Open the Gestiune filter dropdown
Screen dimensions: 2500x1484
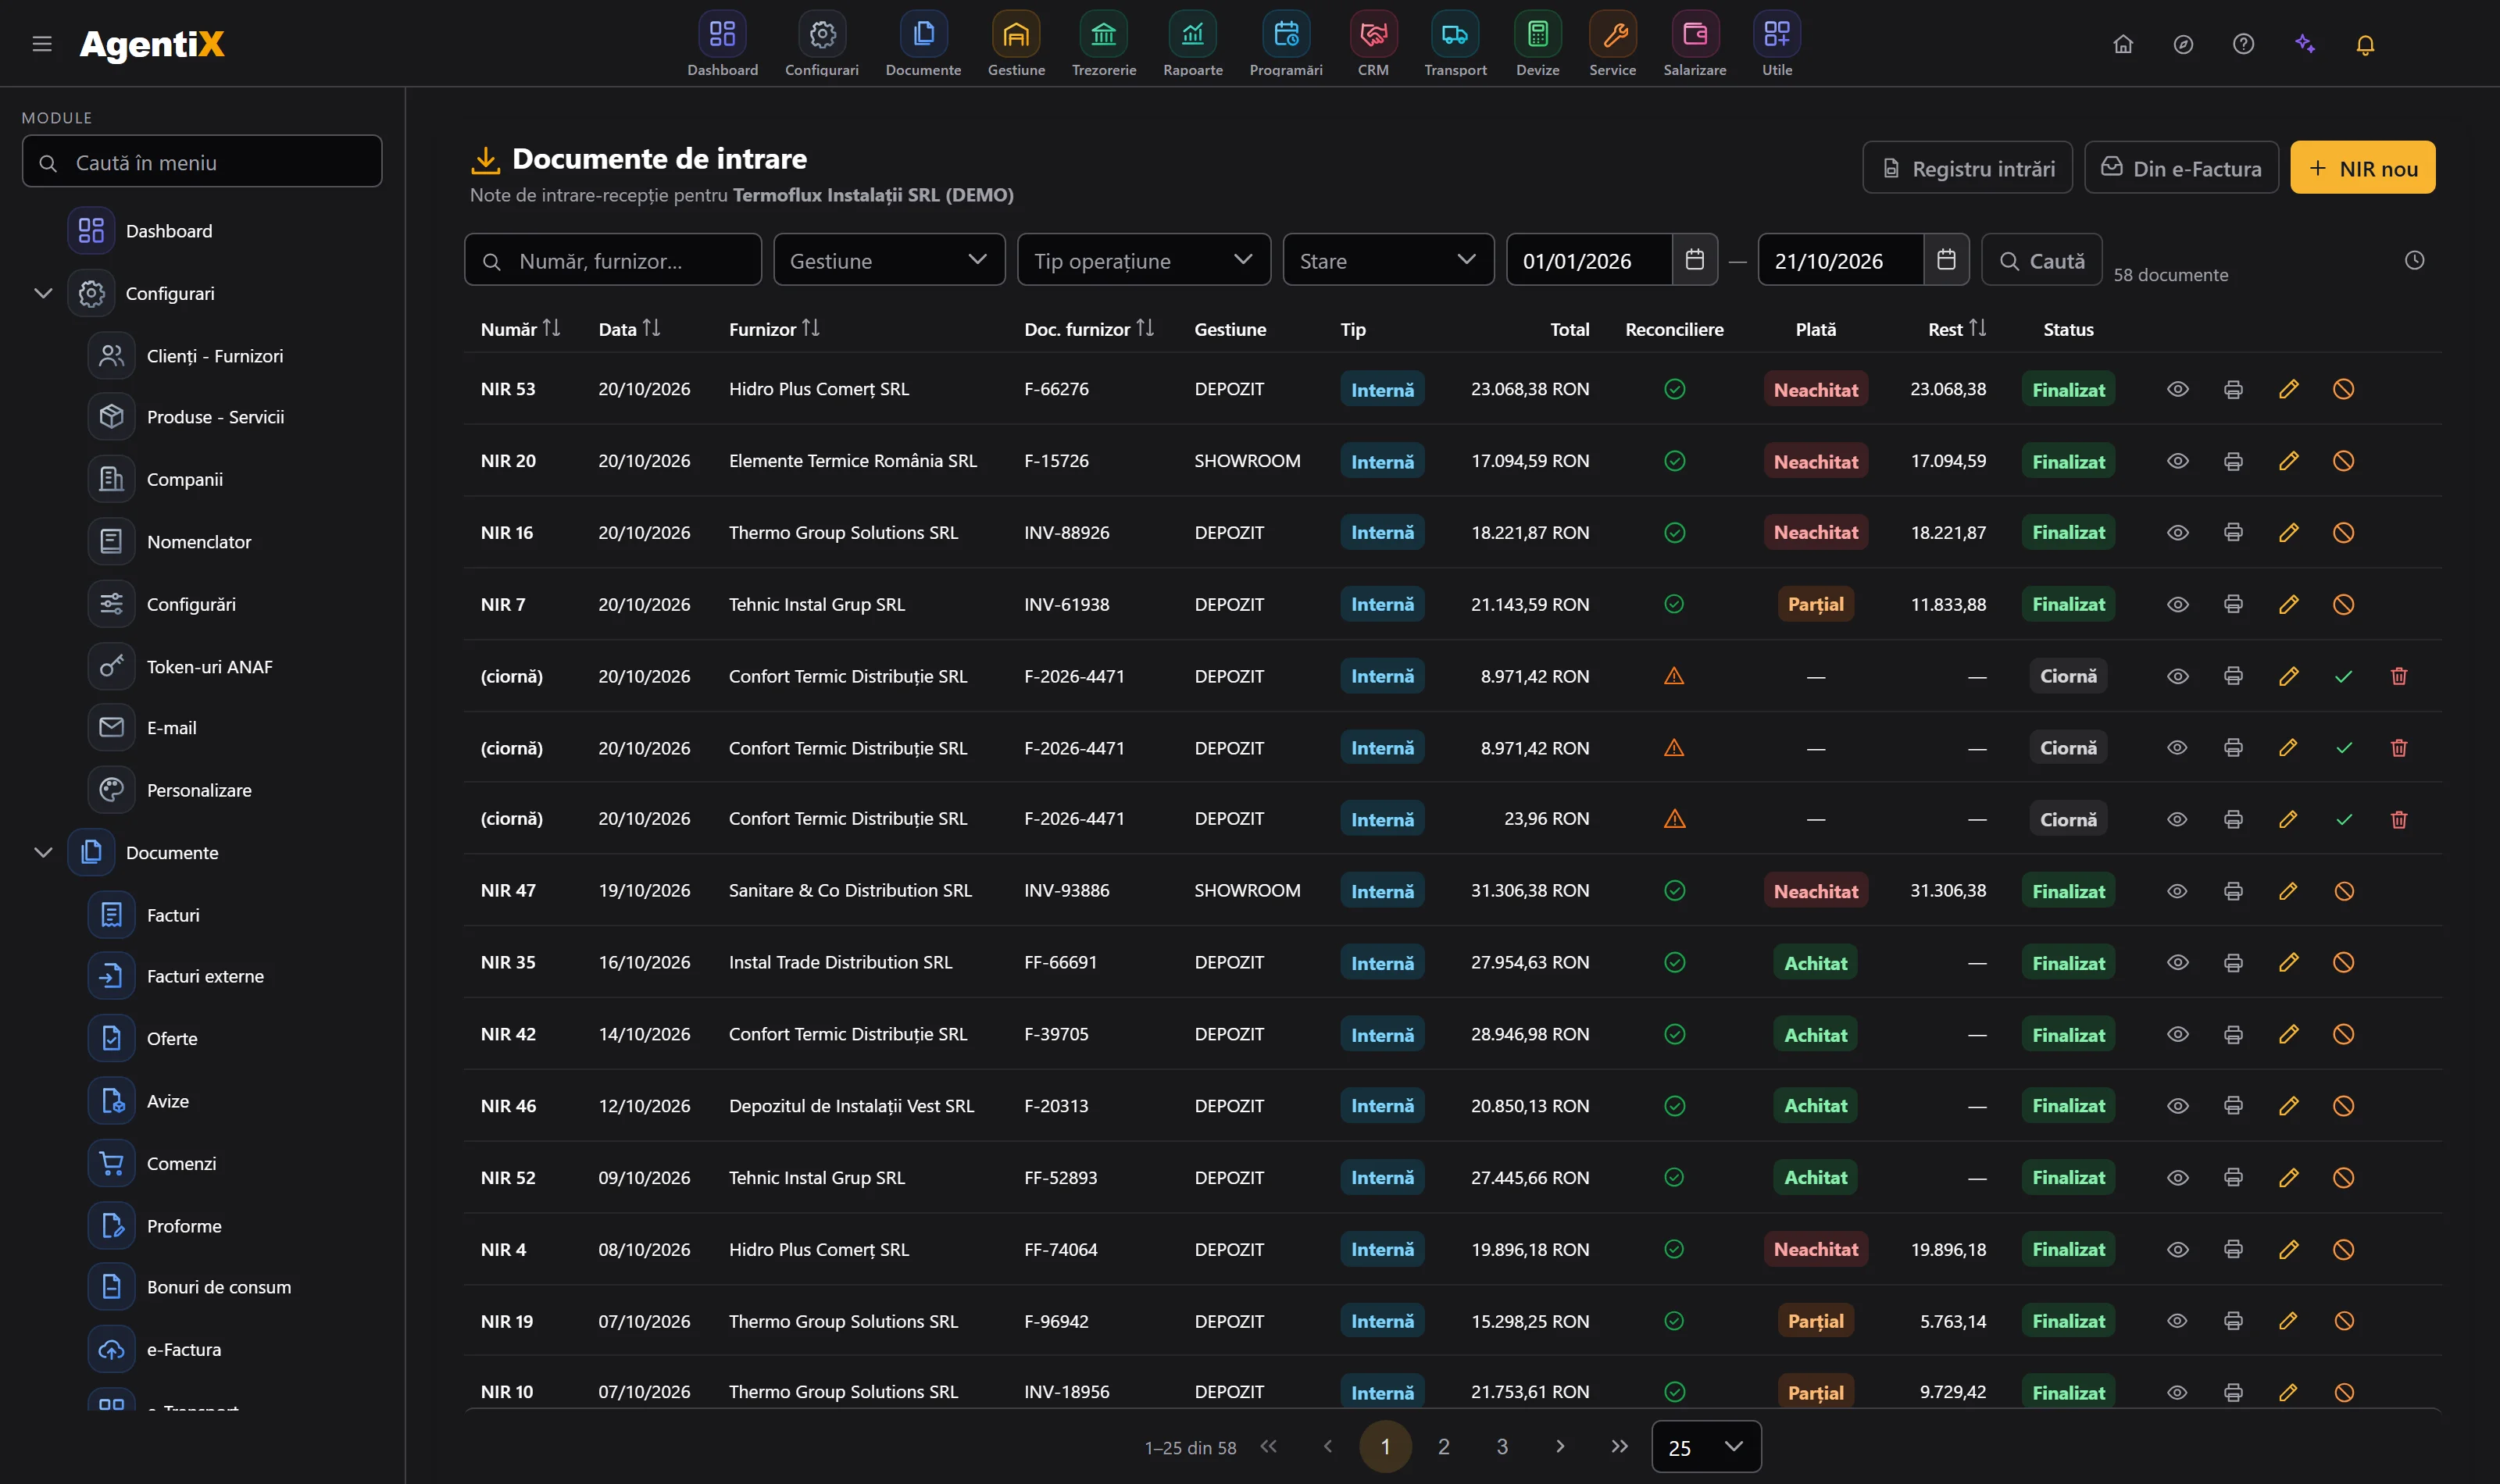coord(889,260)
